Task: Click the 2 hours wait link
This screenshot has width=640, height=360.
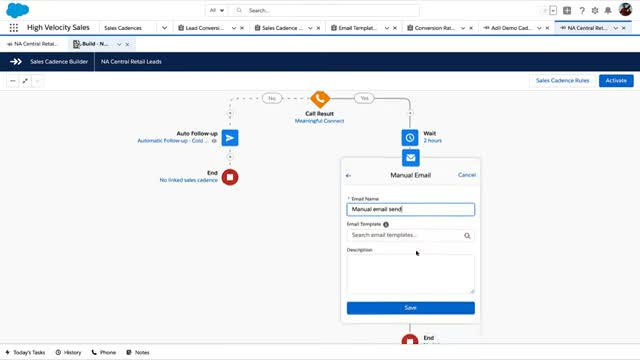Action: (x=432, y=140)
